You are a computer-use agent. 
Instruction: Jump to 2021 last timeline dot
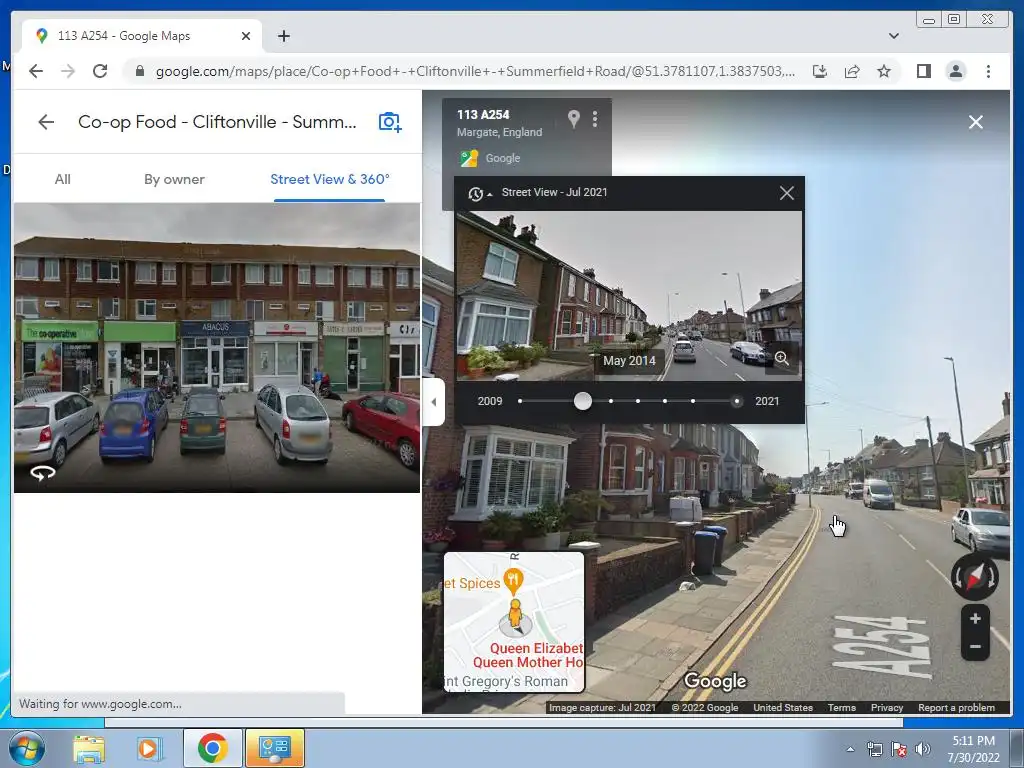point(737,401)
